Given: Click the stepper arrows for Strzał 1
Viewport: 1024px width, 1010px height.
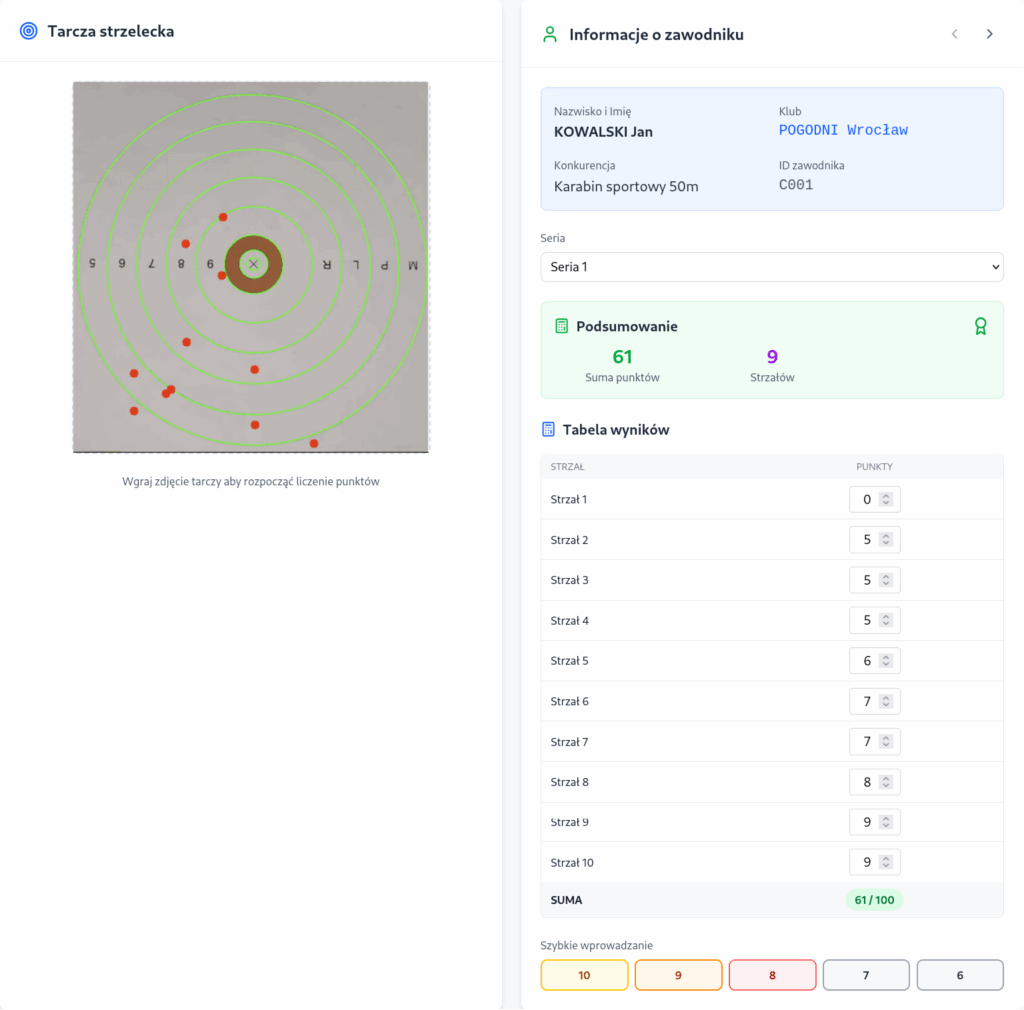Looking at the screenshot, I should point(885,499).
